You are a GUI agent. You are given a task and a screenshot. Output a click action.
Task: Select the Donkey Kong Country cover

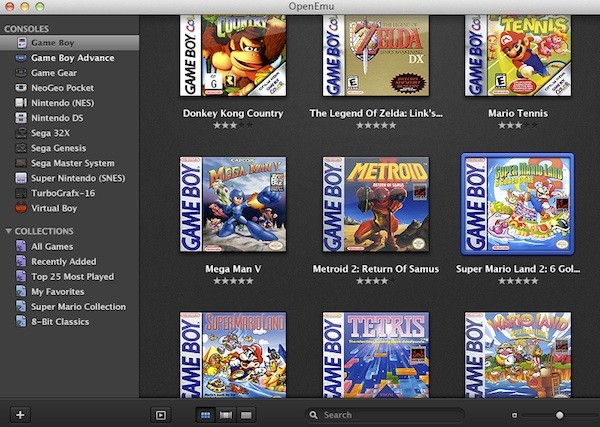pyautogui.click(x=233, y=55)
